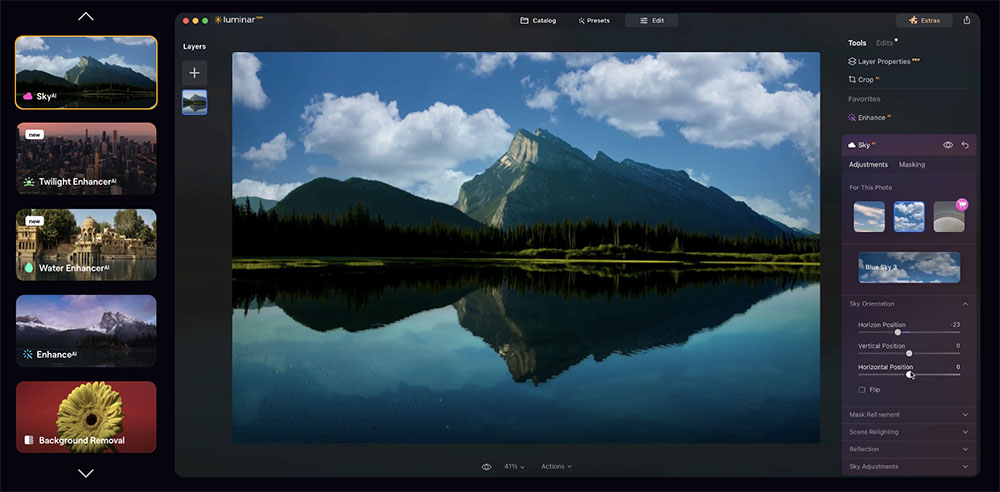
Task: Open the Crop tool
Action: (864, 79)
